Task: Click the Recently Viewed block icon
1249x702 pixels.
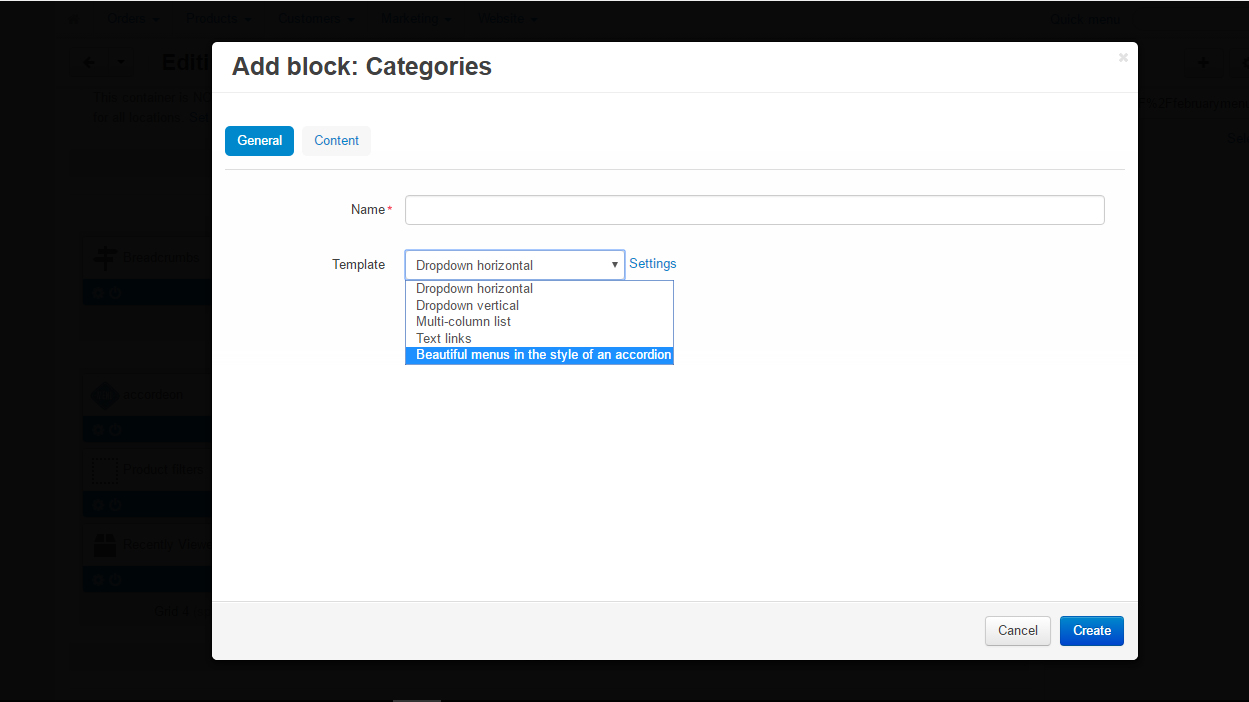Action: [x=105, y=545]
